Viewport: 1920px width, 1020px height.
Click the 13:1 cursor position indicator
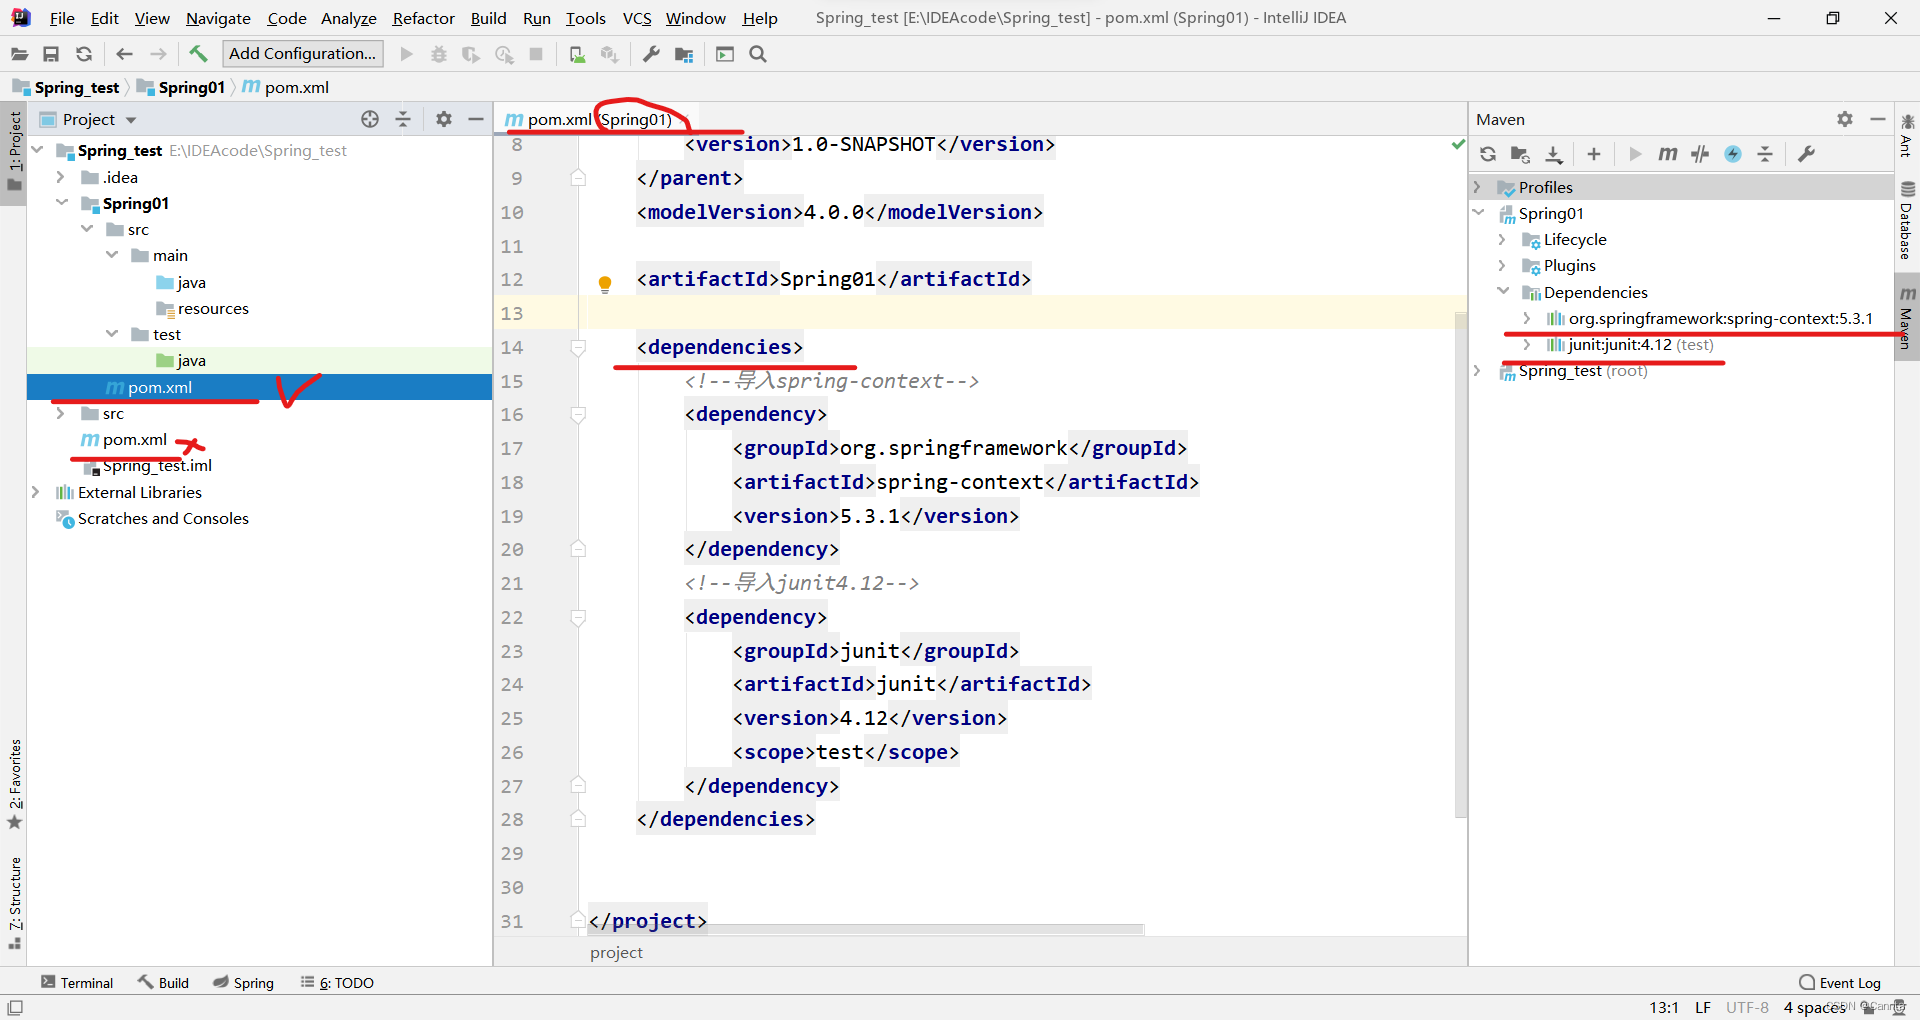click(1664, 1007)
